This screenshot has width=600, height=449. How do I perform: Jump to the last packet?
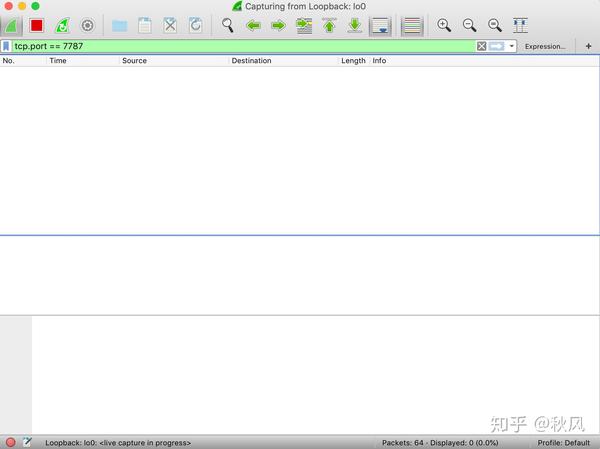point(355,26)
